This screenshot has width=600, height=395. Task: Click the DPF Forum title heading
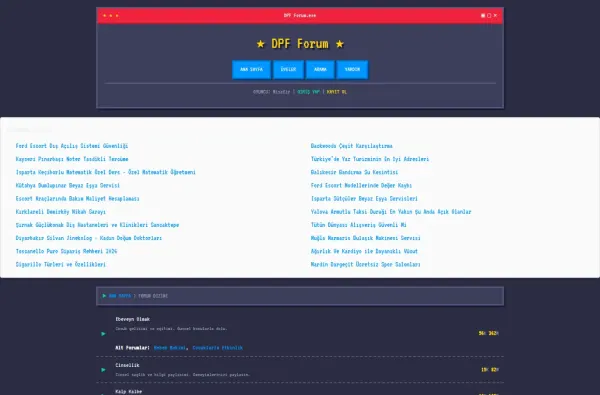[x=300, y=44]
